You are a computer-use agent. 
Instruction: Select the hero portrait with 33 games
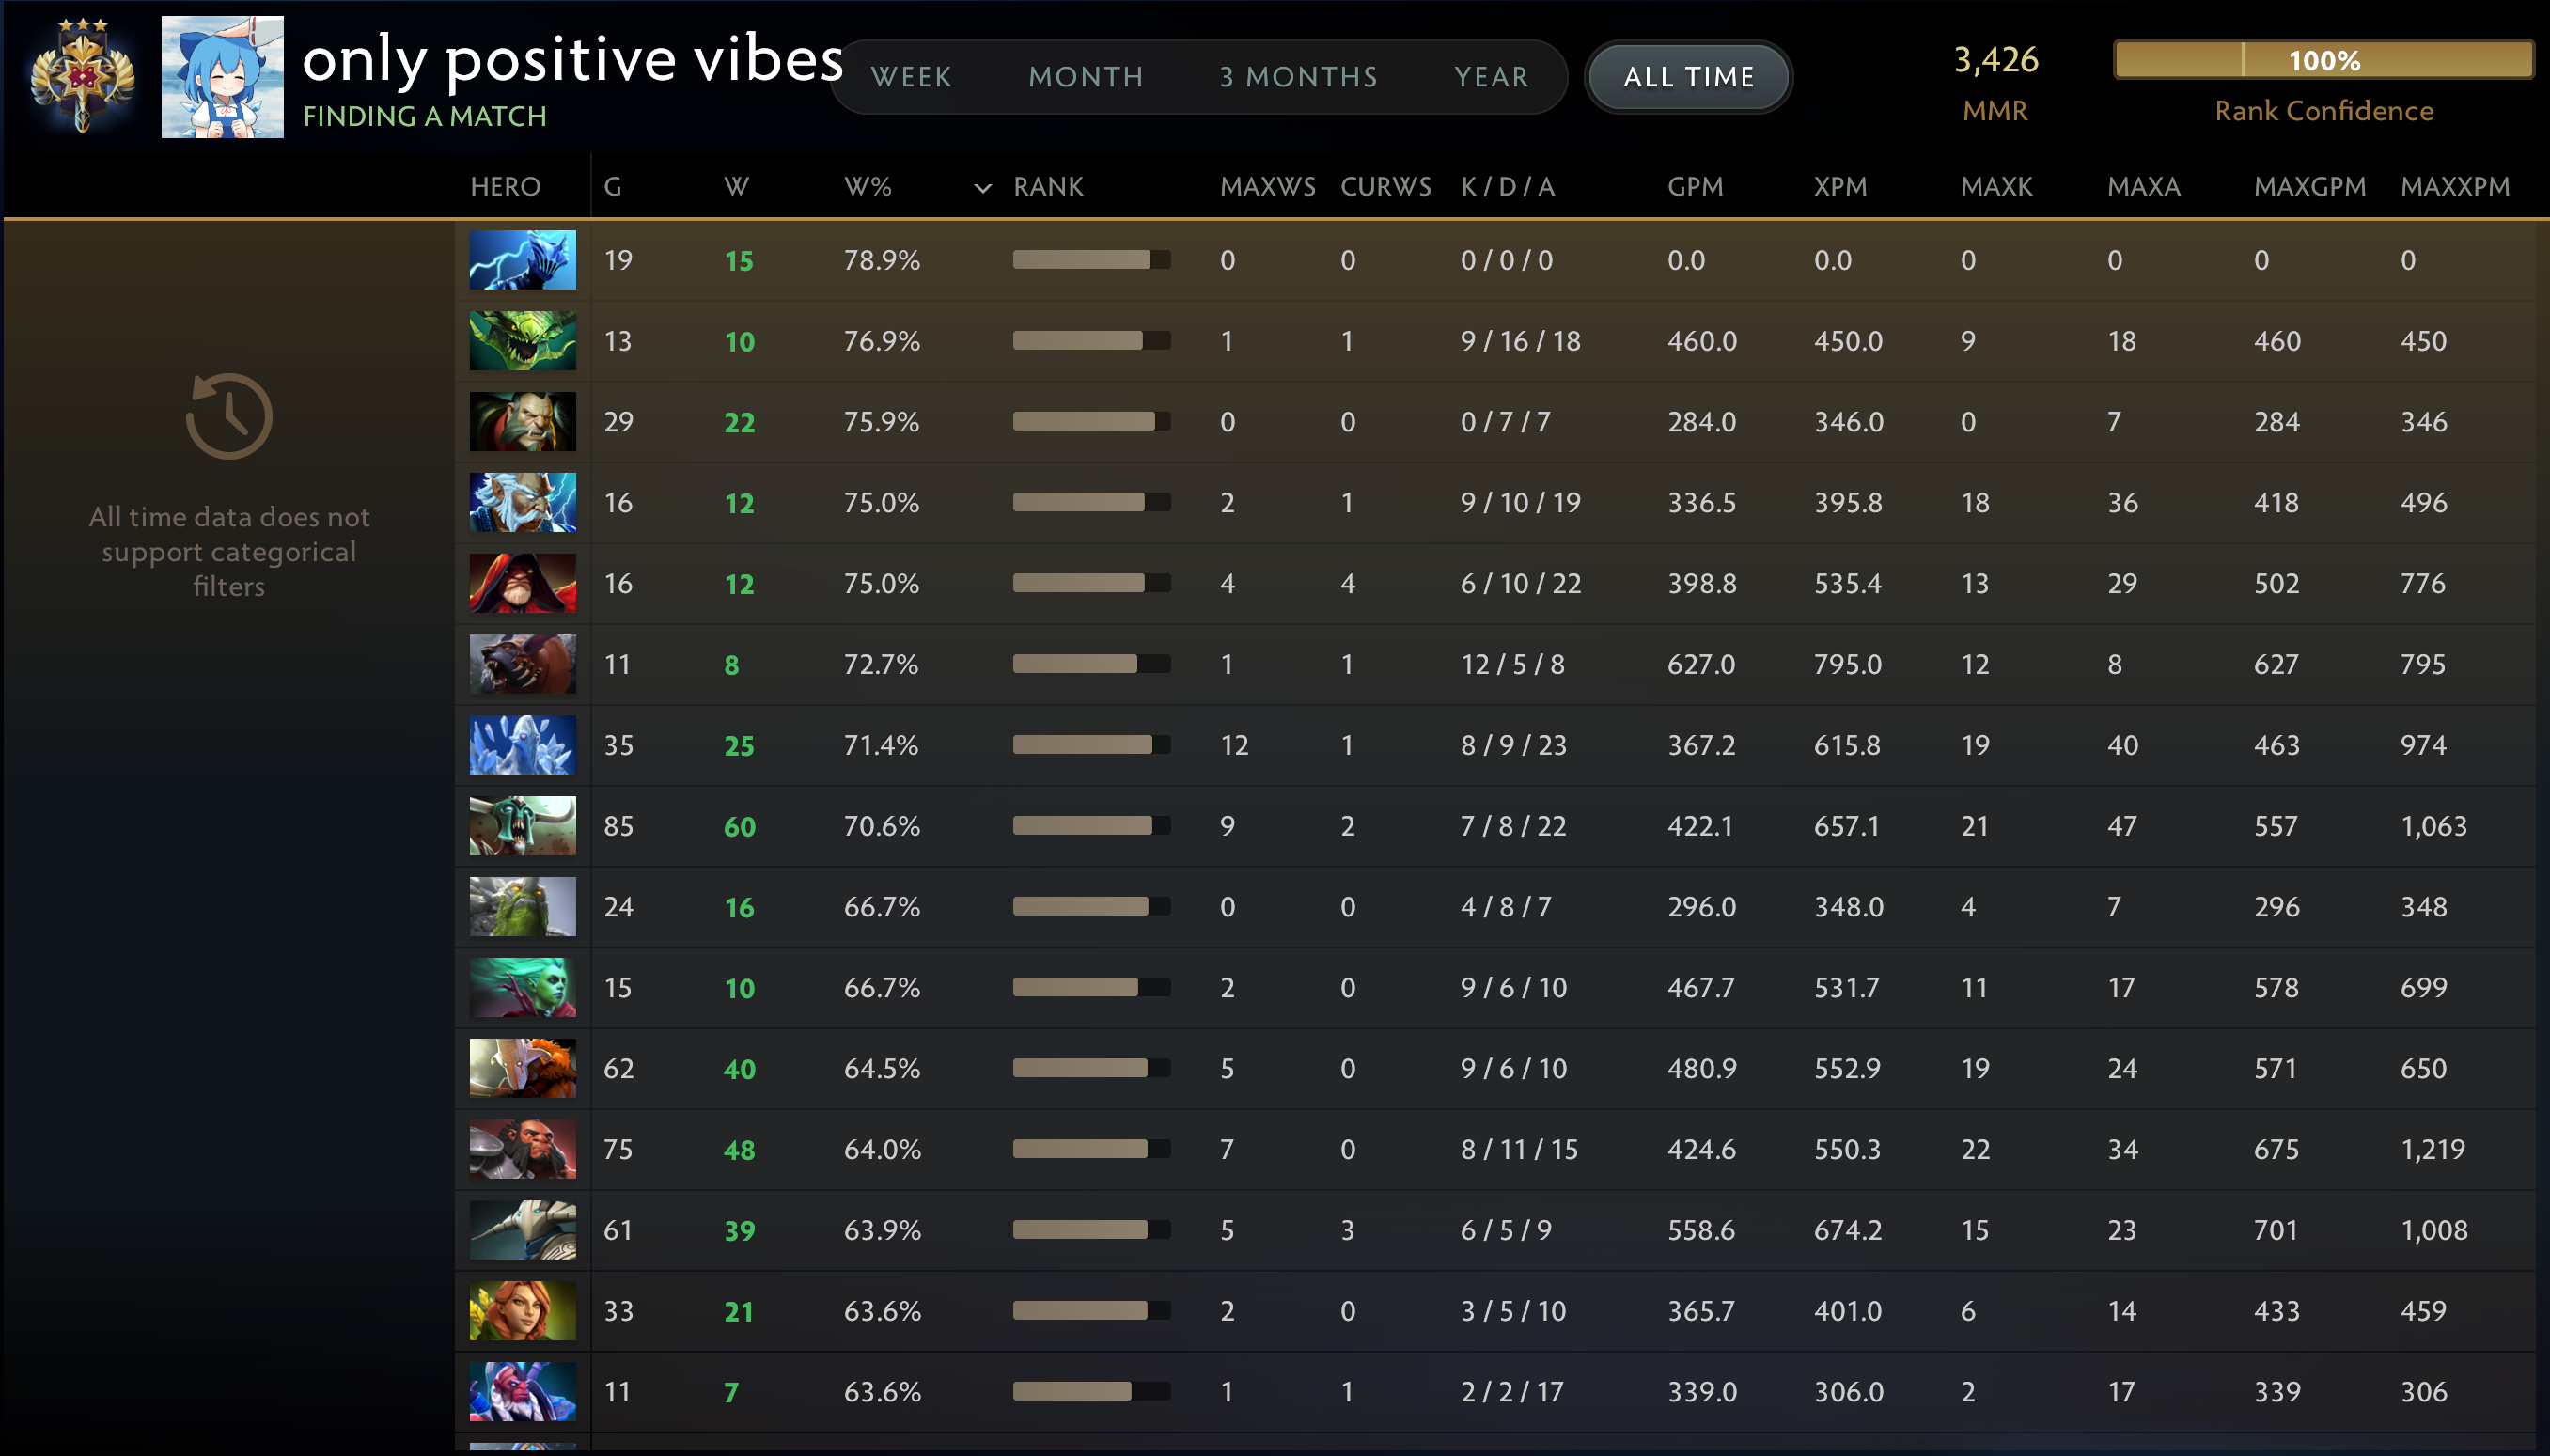pos(523,1311)
